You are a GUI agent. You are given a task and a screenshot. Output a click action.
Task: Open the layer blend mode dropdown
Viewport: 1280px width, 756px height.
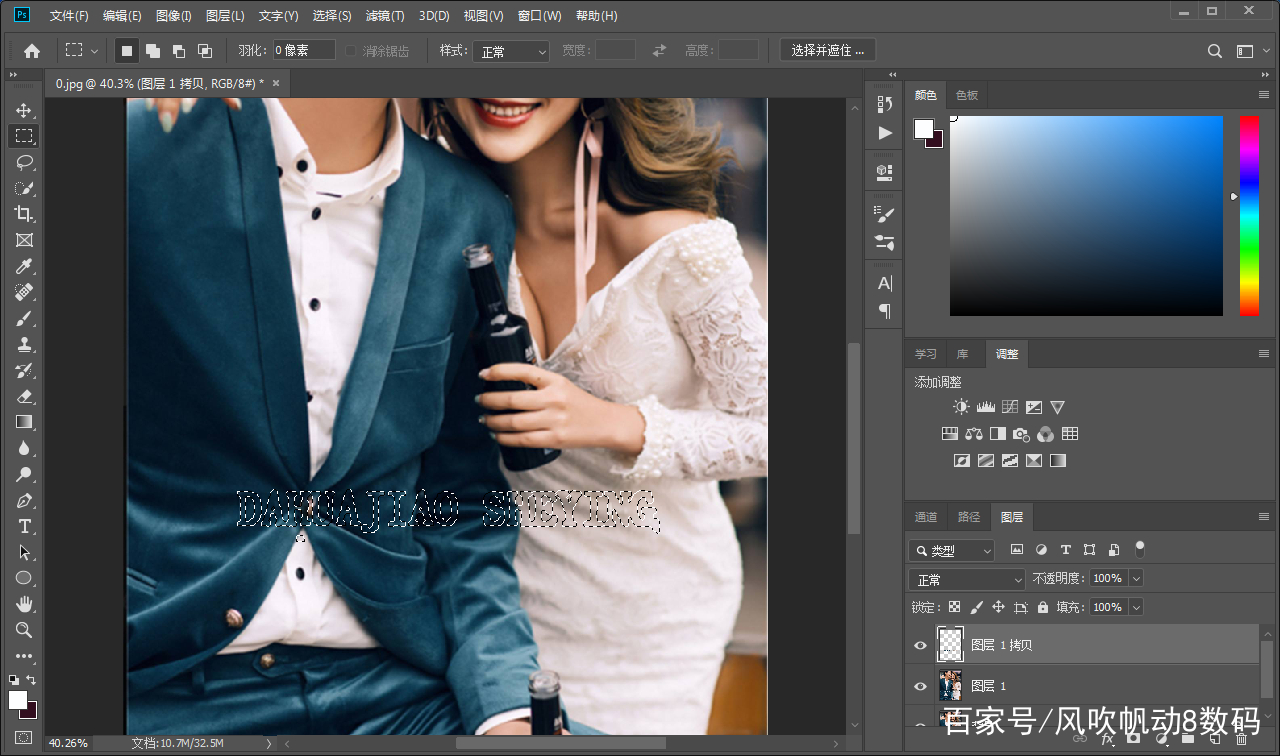click(967, 579)
